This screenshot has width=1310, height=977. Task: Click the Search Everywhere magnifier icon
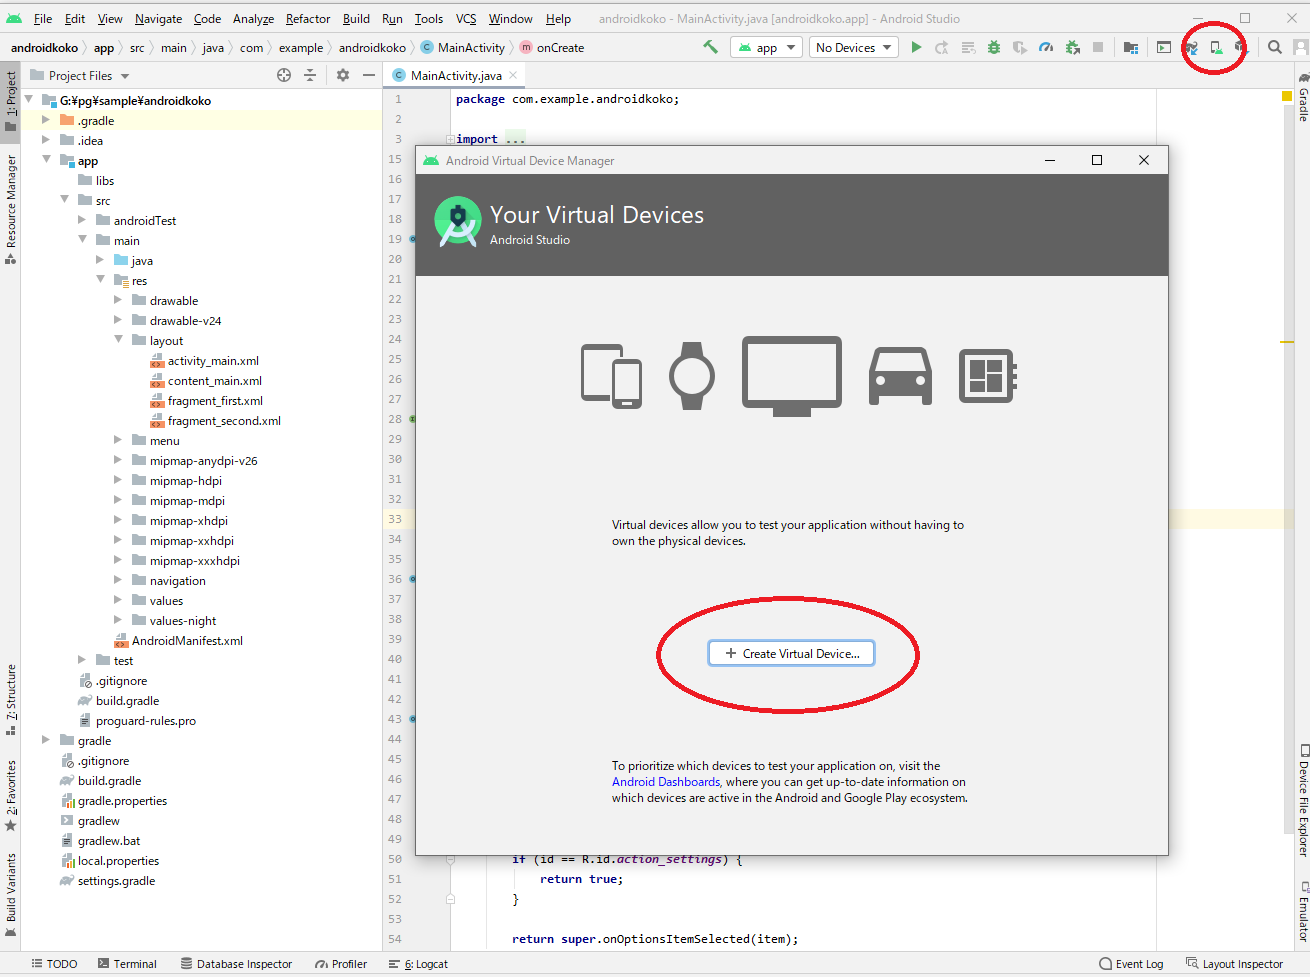click(1275, 47)
